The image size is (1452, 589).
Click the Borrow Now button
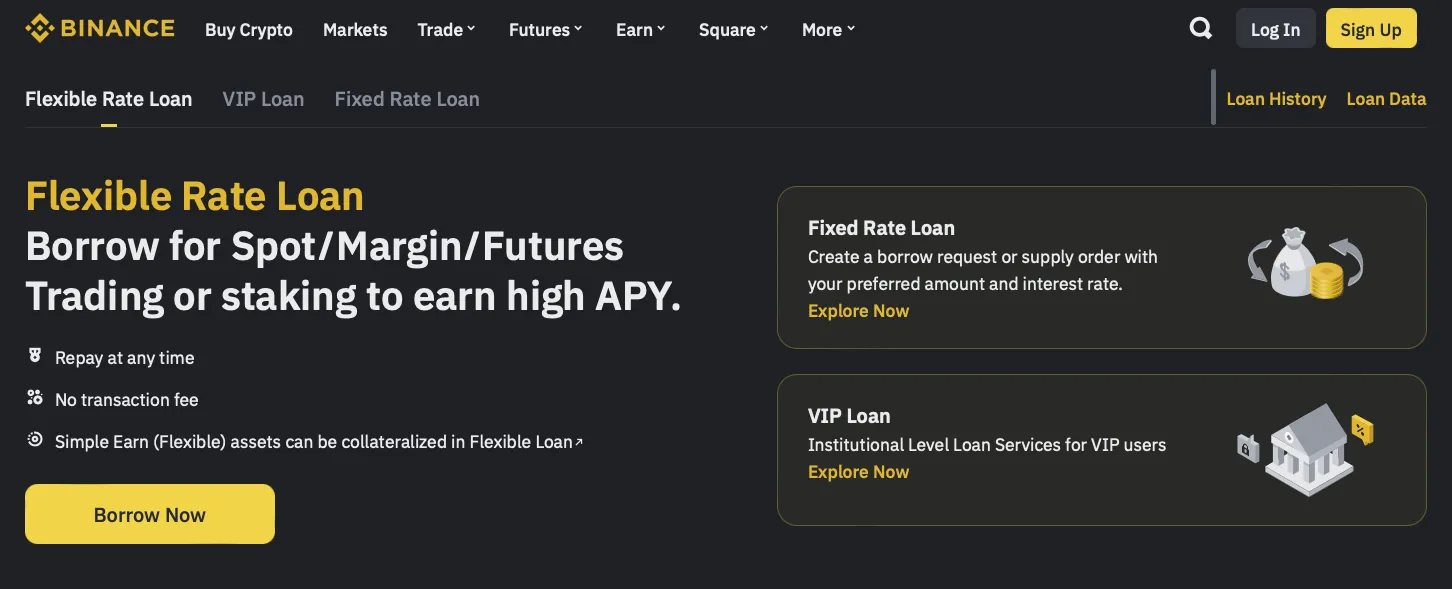(149, 513)
